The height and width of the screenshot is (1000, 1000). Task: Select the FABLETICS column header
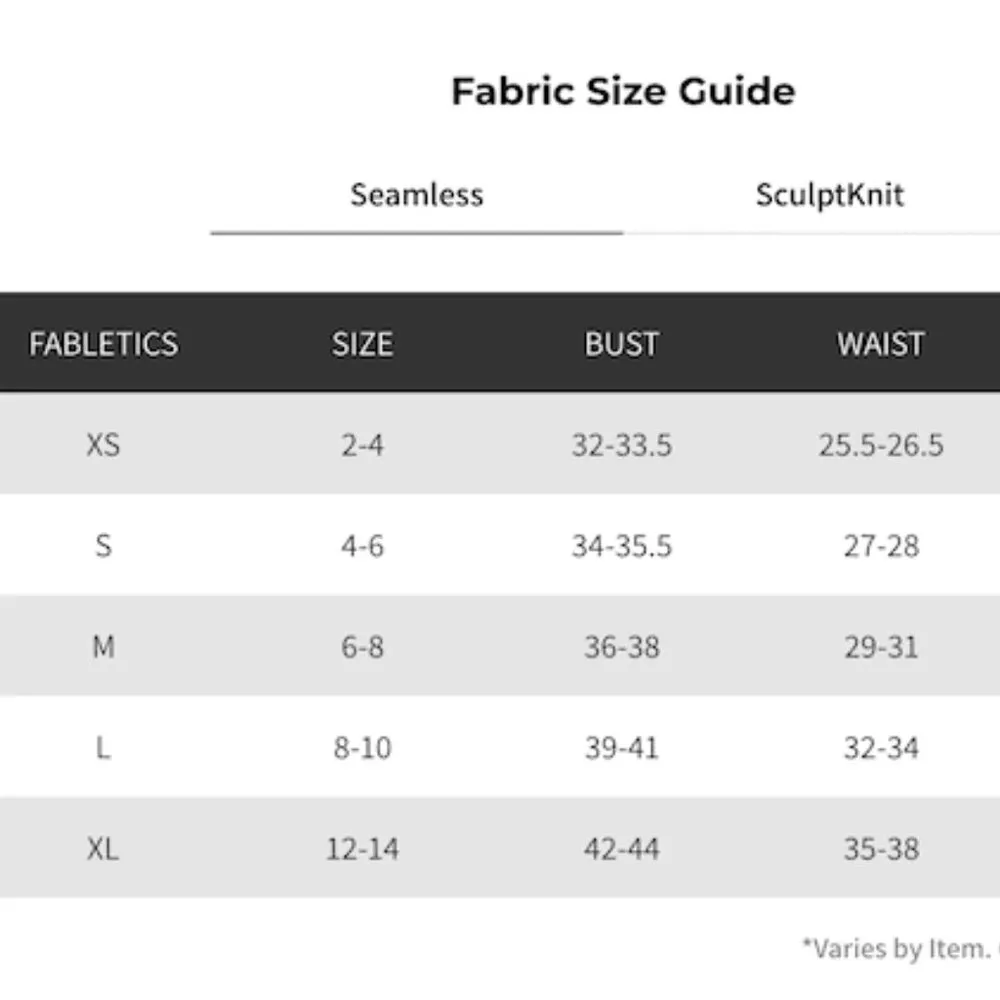(103, 344)
